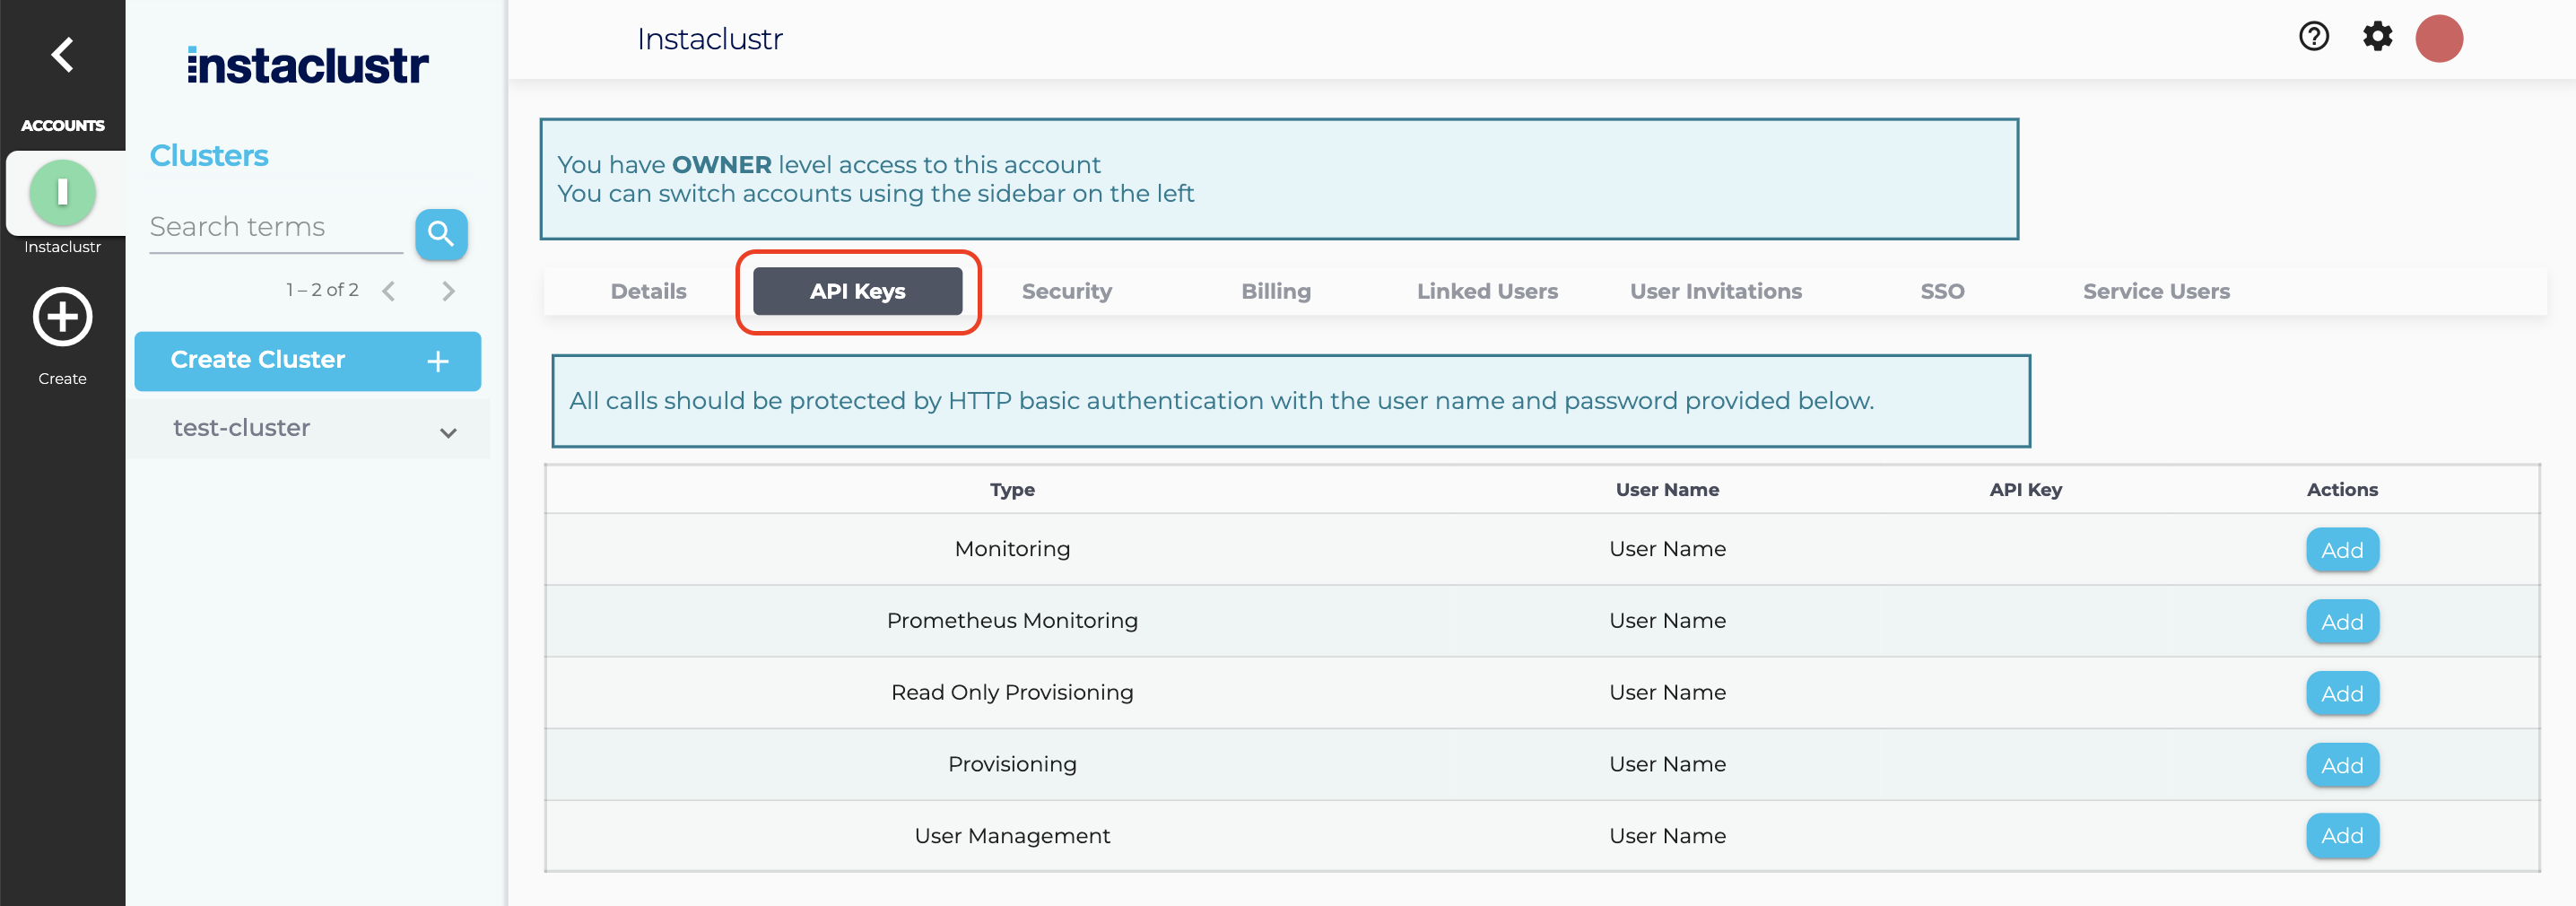Open the Billing tab
2576x906 pixels.
(1276, 291)
